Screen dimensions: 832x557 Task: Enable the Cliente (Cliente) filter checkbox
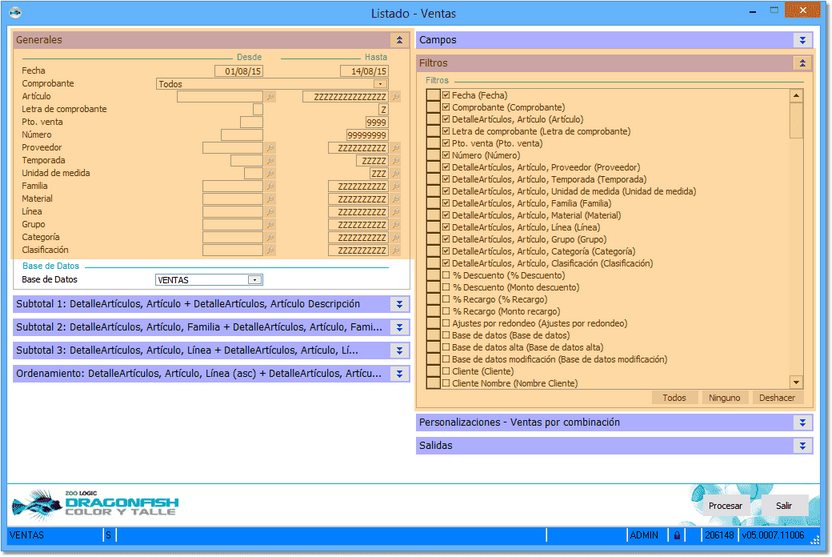(446, 371)
